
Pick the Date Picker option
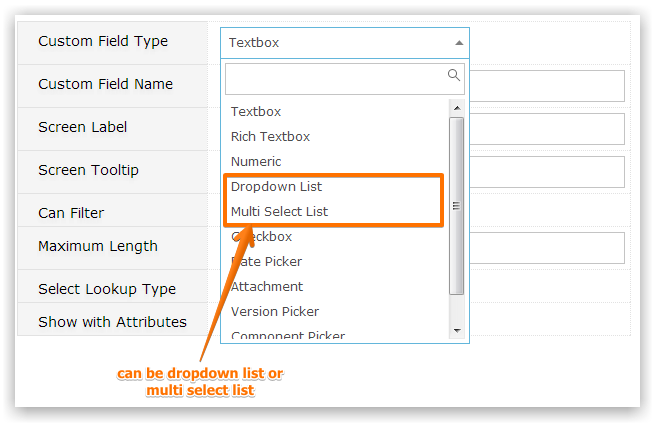point(266,262)
